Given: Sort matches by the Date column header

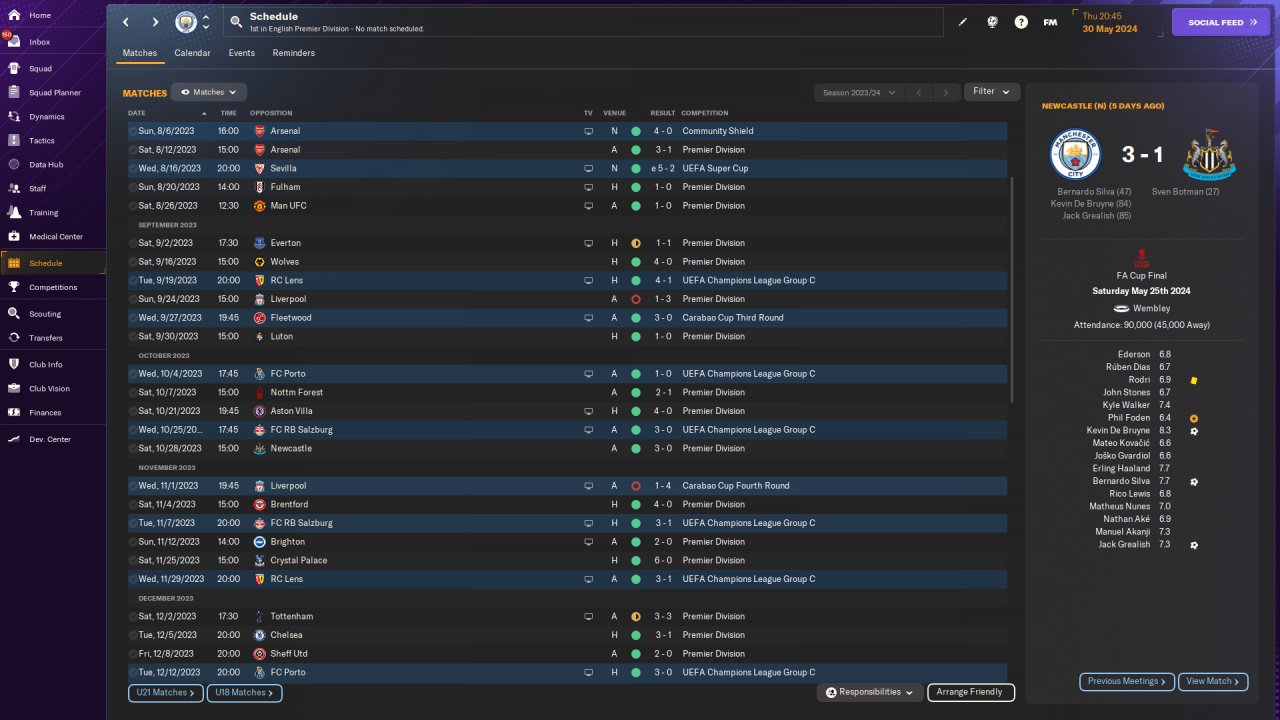Looking at the screenshot, I should coord(137,113).
